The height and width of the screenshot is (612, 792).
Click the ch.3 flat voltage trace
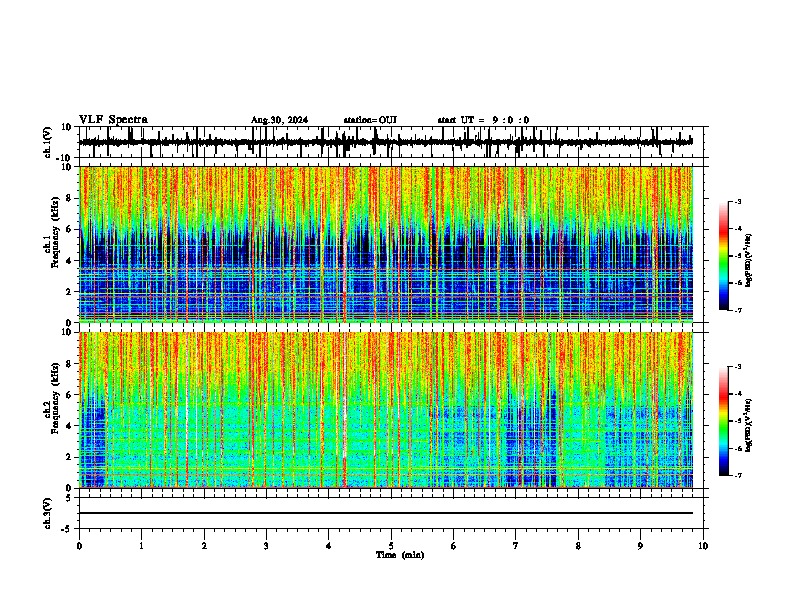pos(386,513)
